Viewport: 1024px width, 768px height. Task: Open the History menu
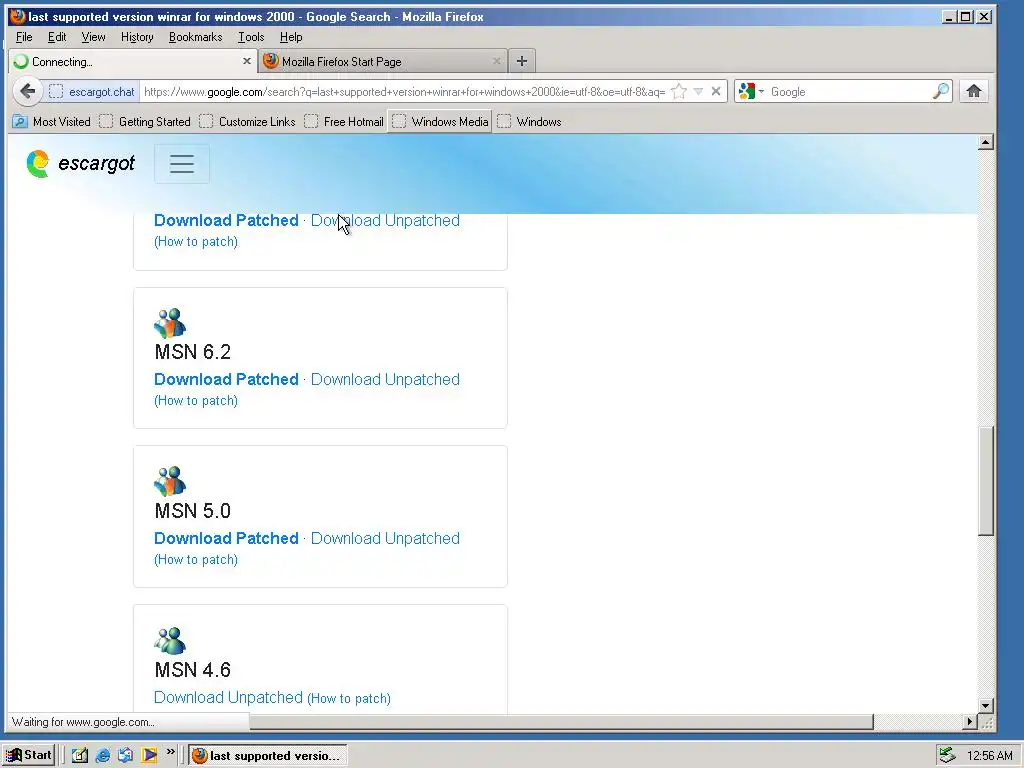(x=137, y=37)
